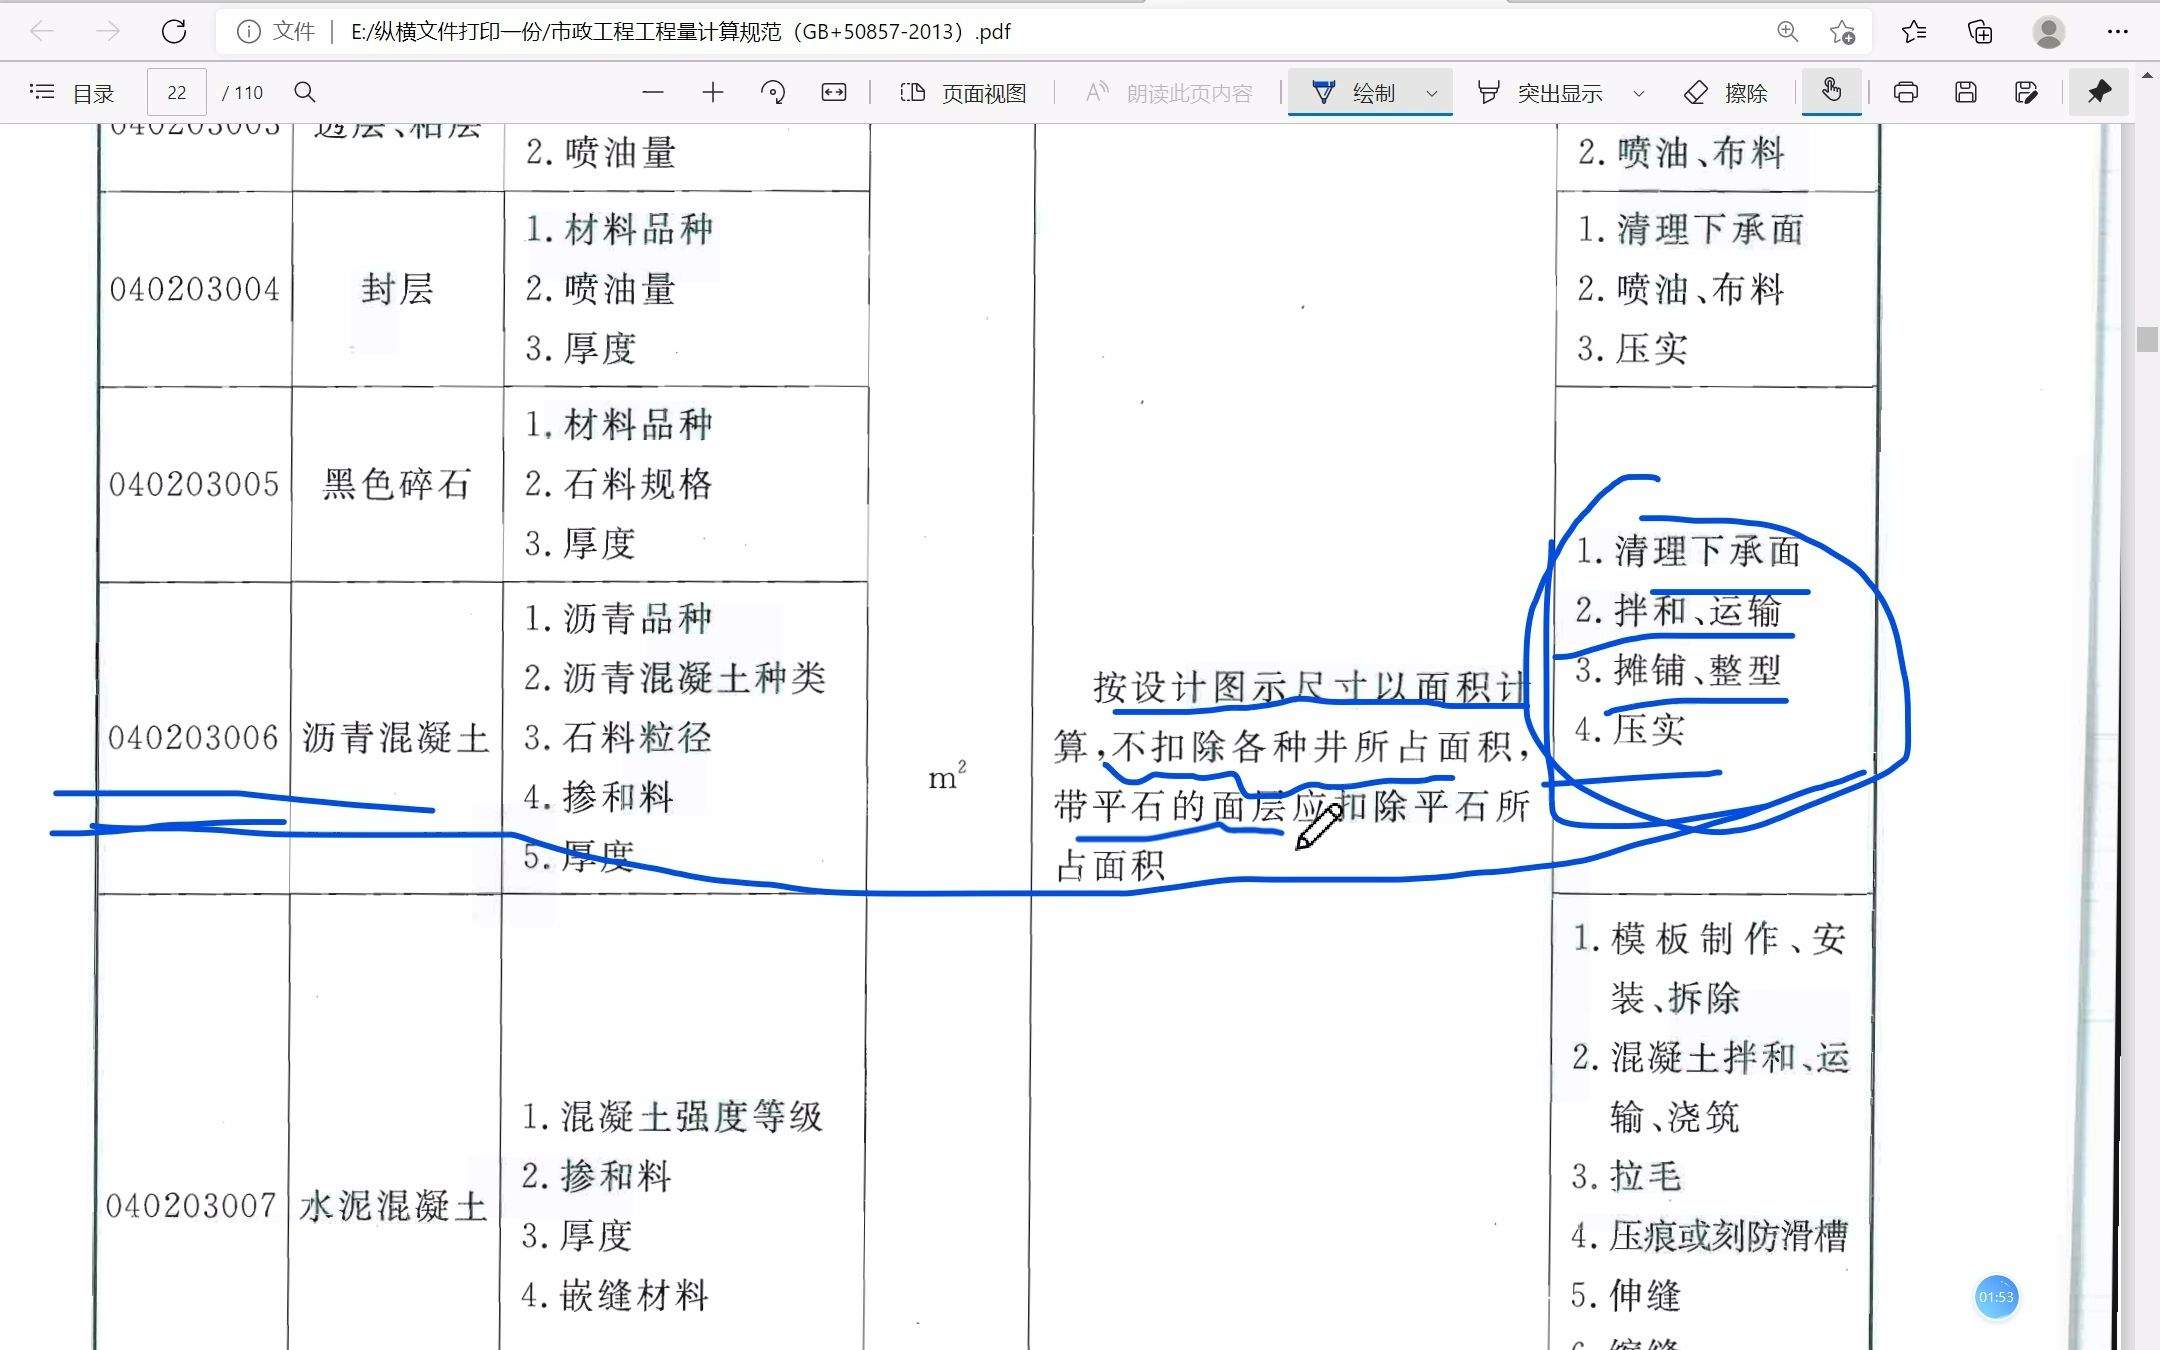Click the browser back arrow
The height and width of the screenshot is (1350, 2160).
click(x=42, y=32)
